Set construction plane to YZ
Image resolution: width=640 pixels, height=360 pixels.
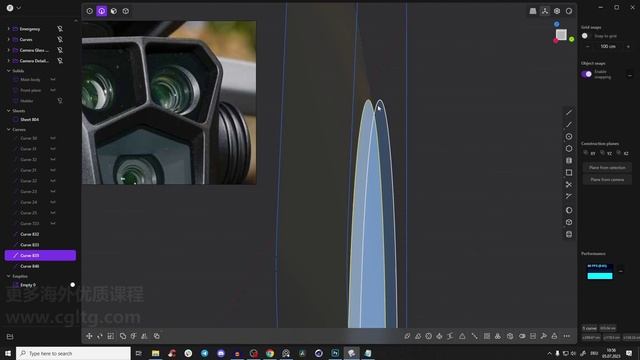click(x=606, y=153)
